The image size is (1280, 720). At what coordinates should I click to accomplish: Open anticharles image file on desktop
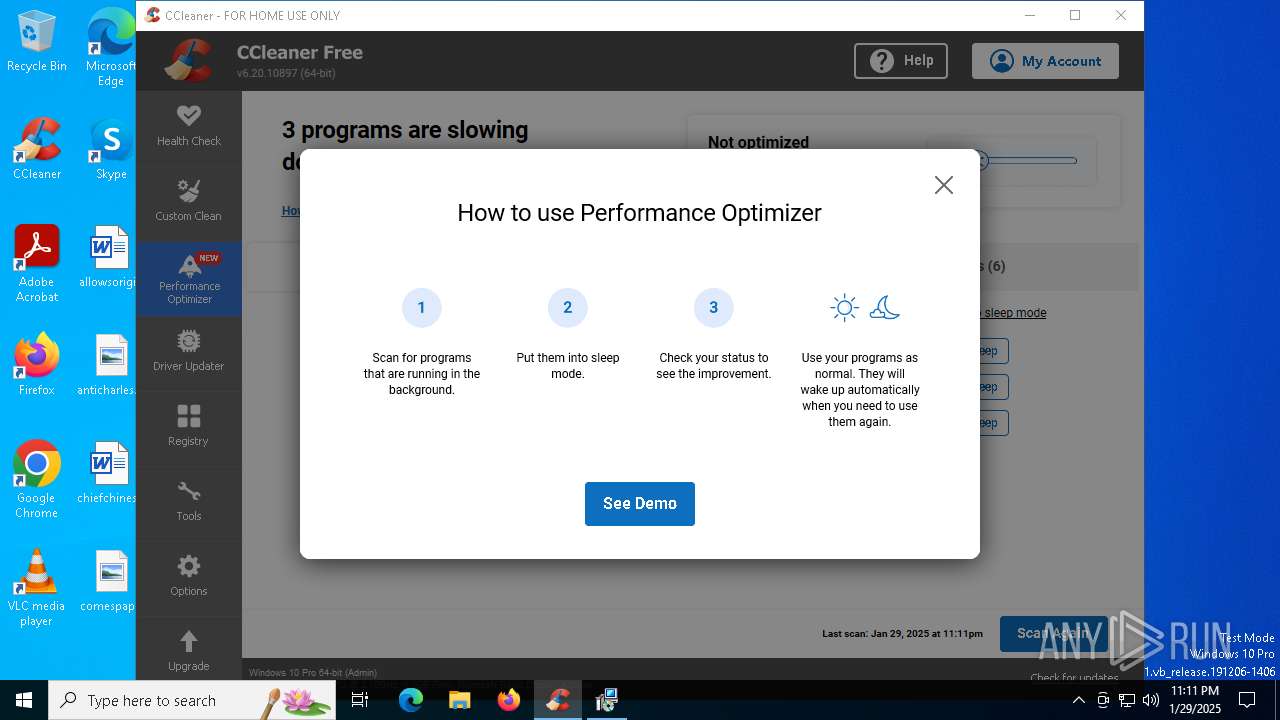(x=108, y=365)
